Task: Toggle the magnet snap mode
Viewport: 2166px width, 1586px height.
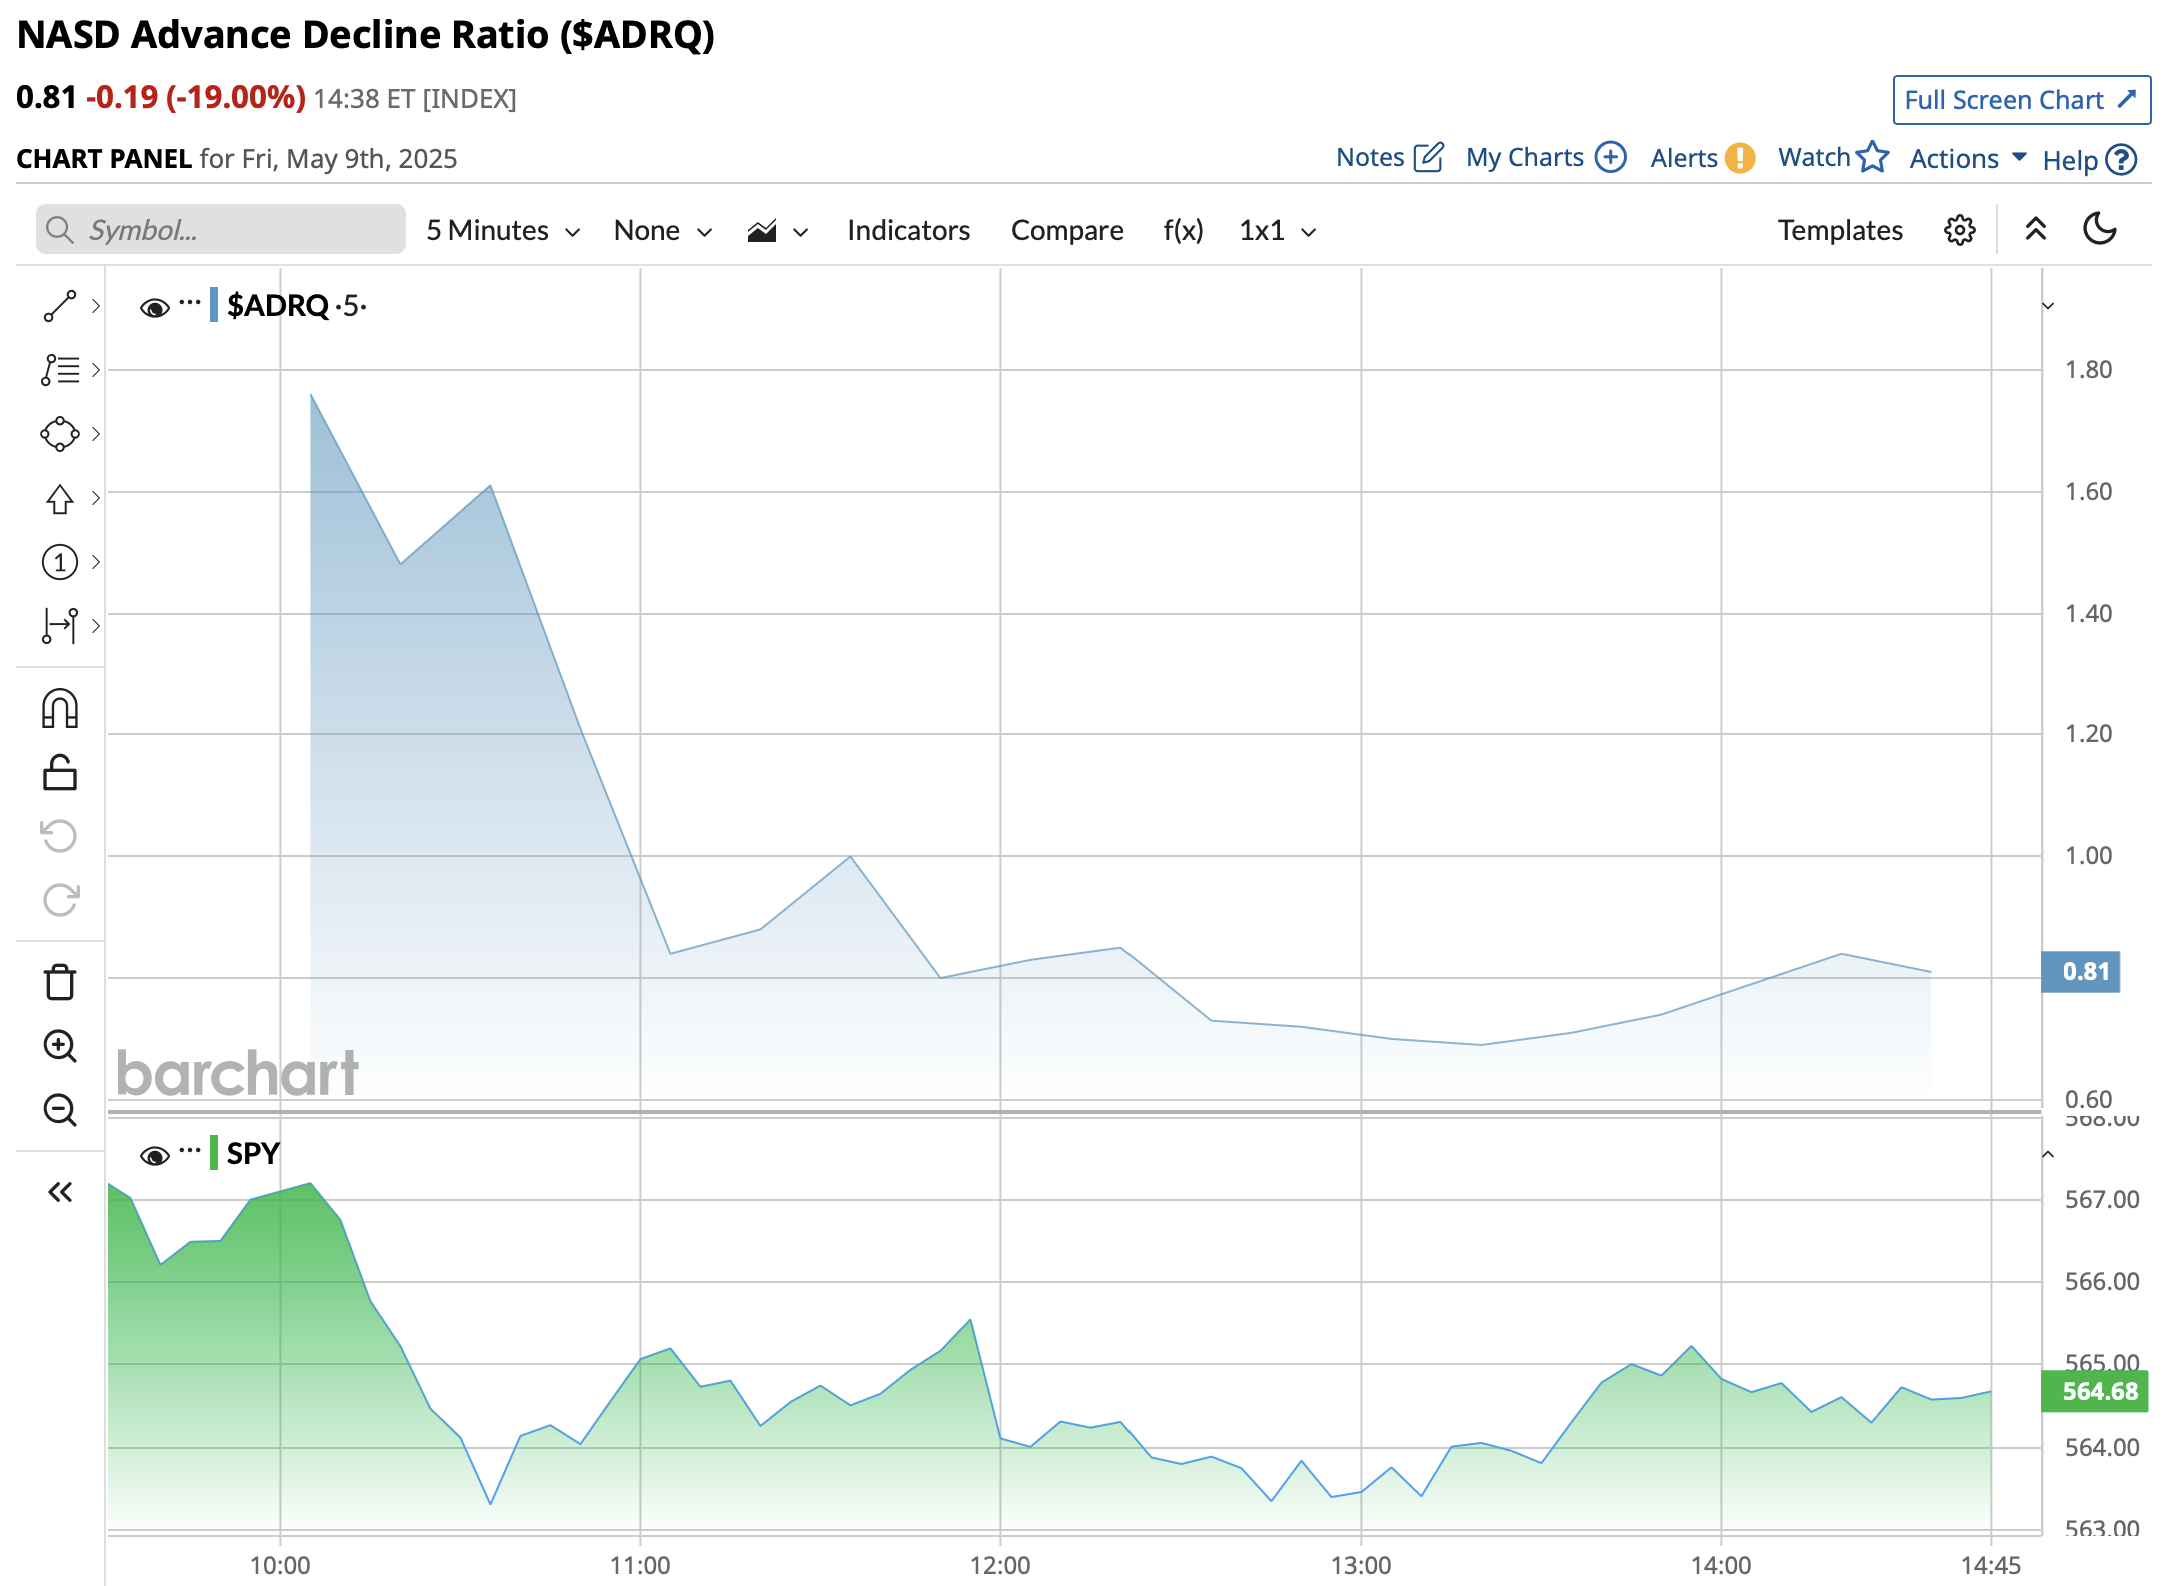Action: pos(59,709)
